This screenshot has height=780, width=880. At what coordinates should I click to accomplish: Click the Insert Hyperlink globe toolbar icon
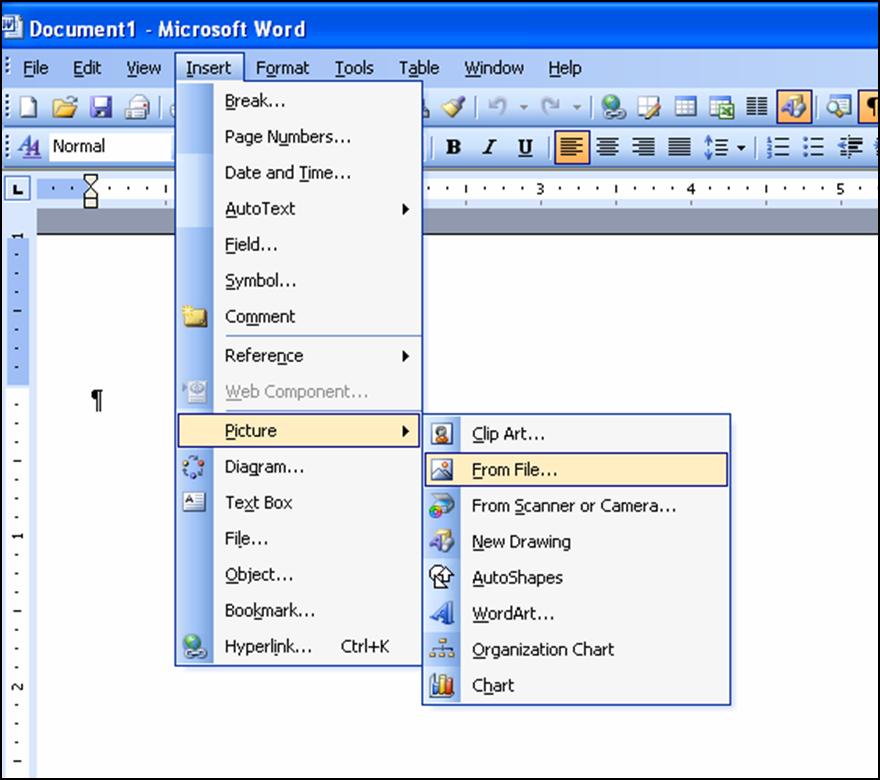613,107
